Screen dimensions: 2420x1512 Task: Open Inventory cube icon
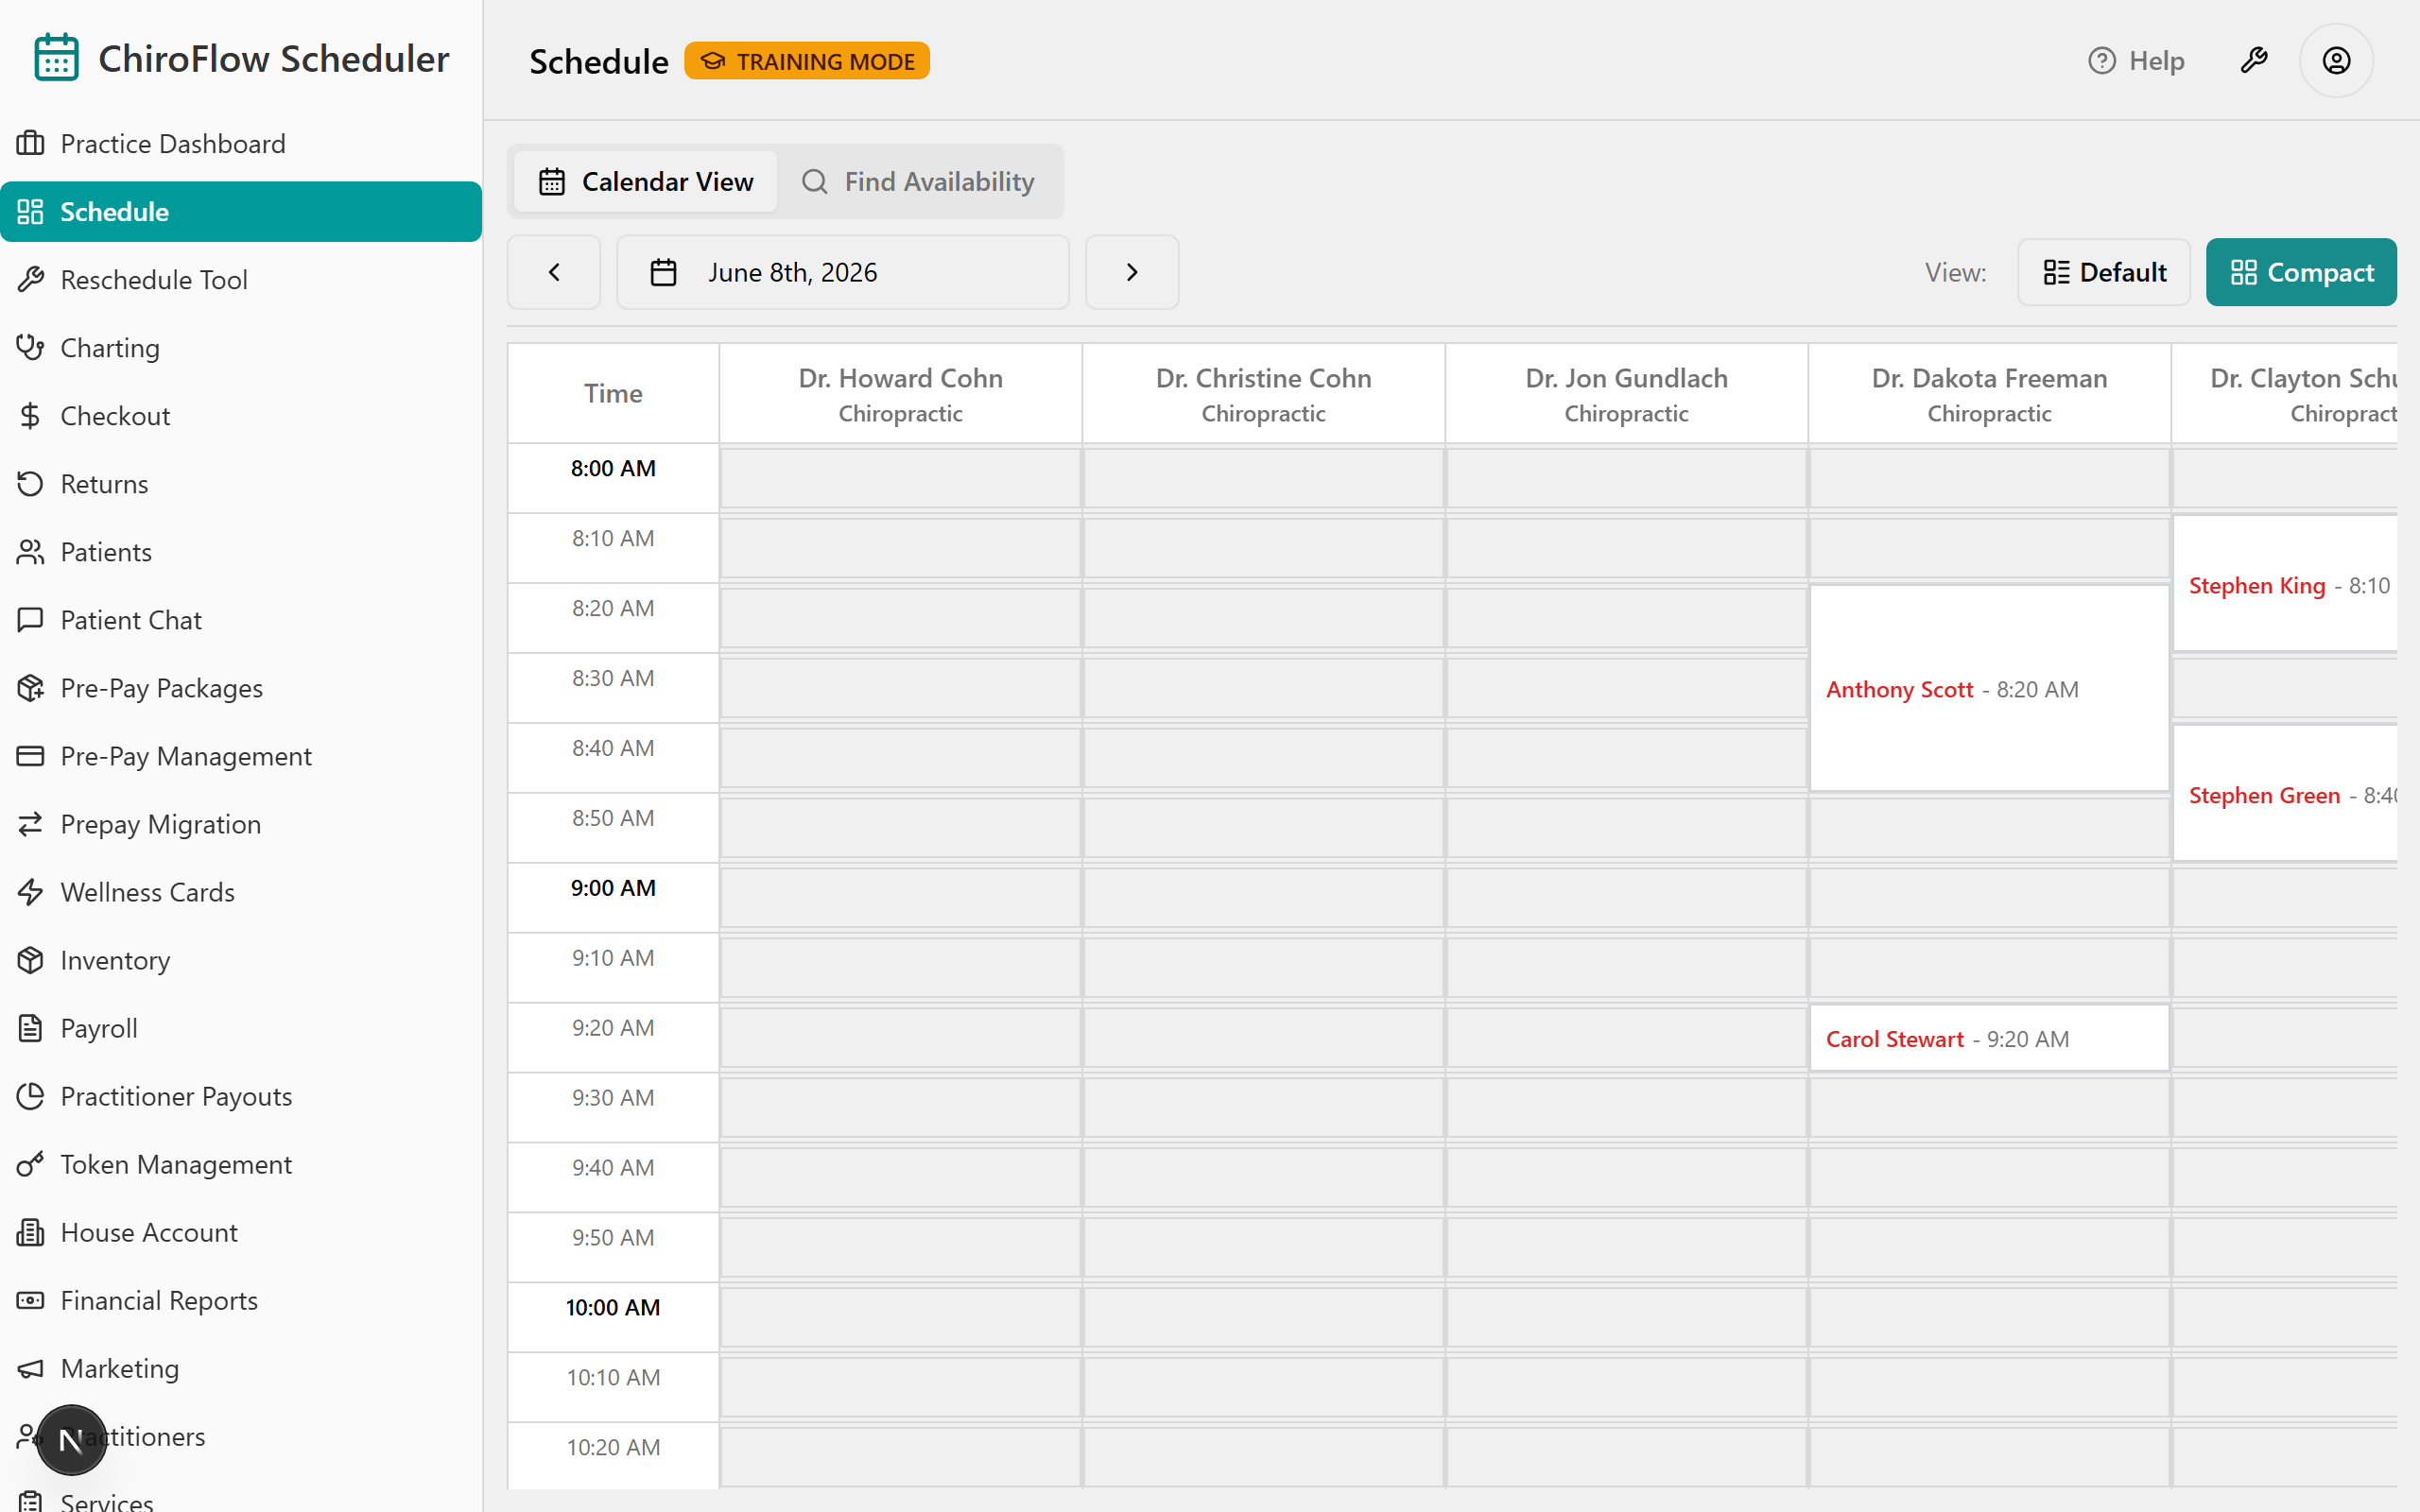click(30, 960)
